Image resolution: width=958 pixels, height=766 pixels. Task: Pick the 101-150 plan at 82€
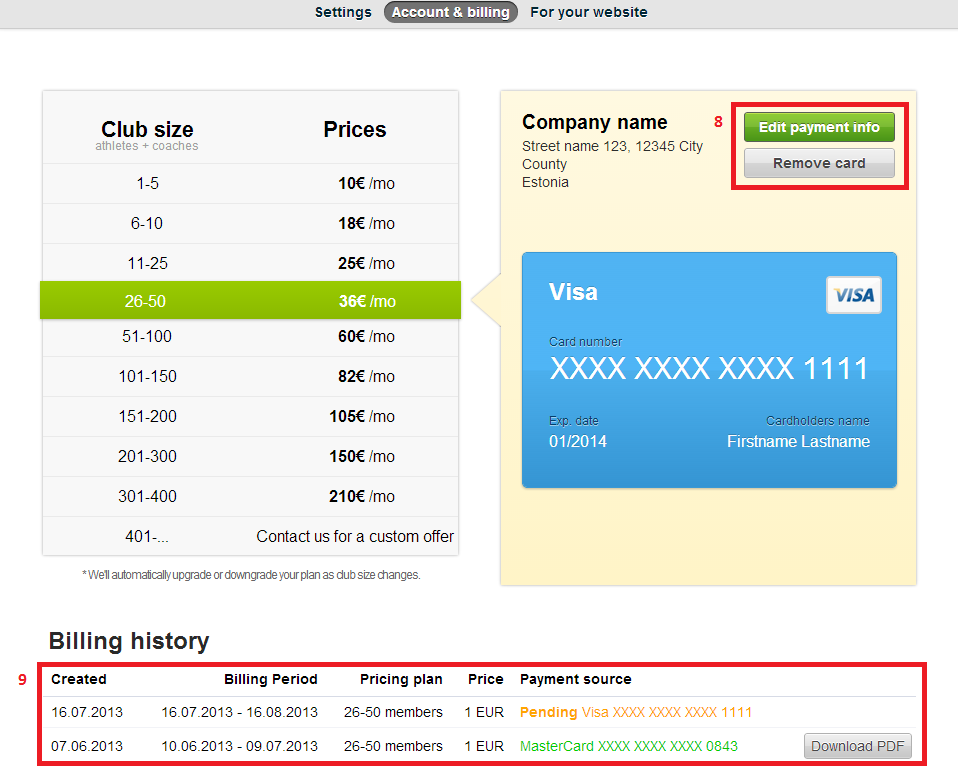coord(250,377)
